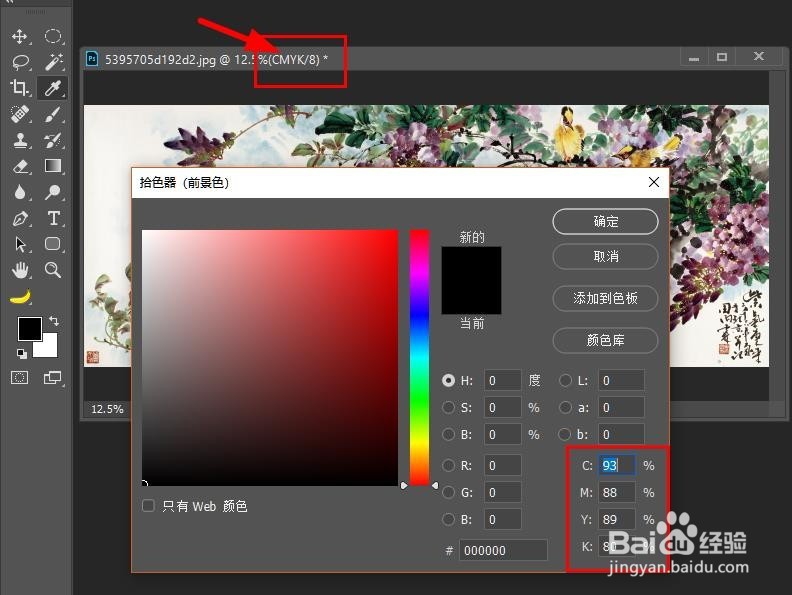Select the Type tool
792x595 pixels.
point(53,218)
